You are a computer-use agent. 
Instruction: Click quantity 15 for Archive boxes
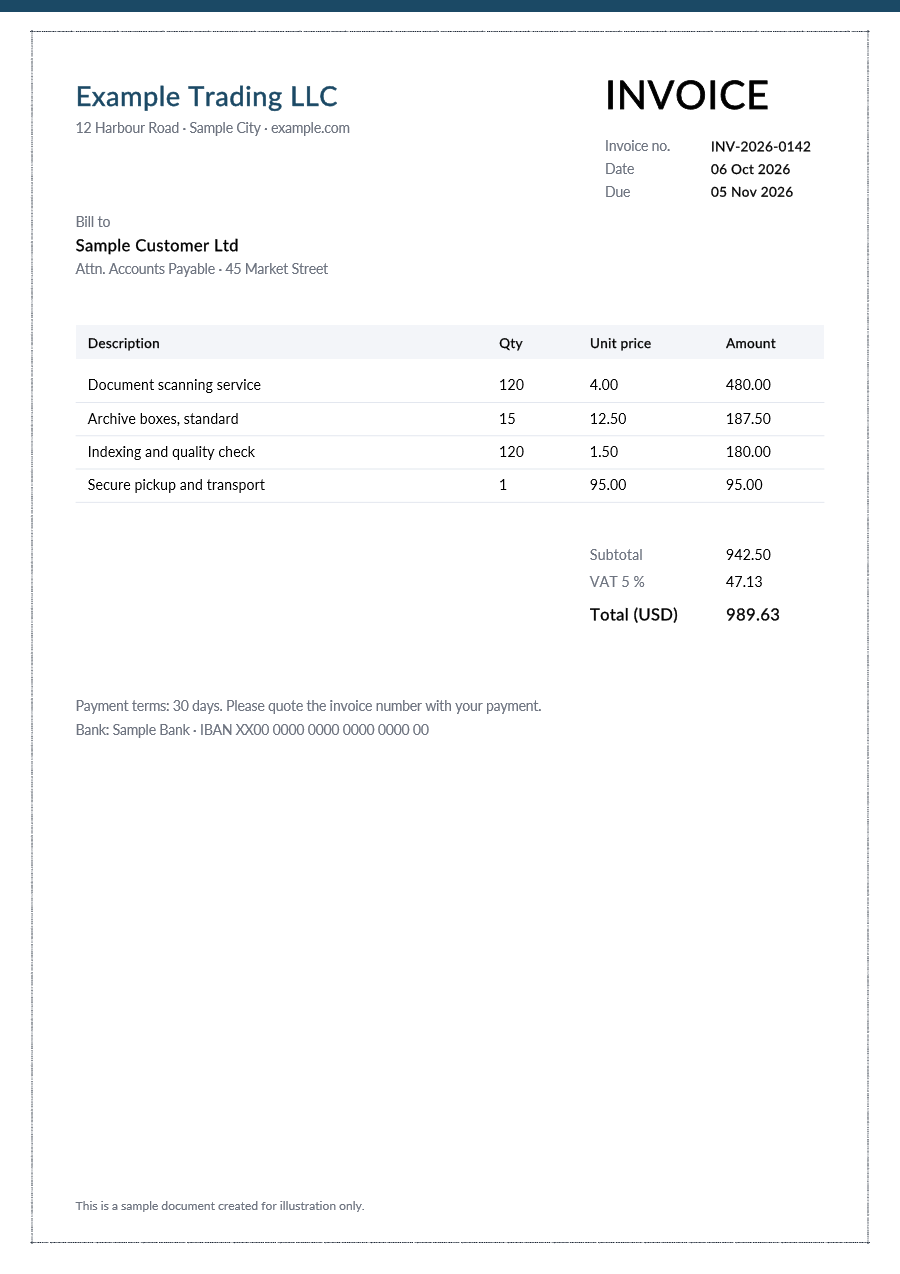(x=507, y=419)
